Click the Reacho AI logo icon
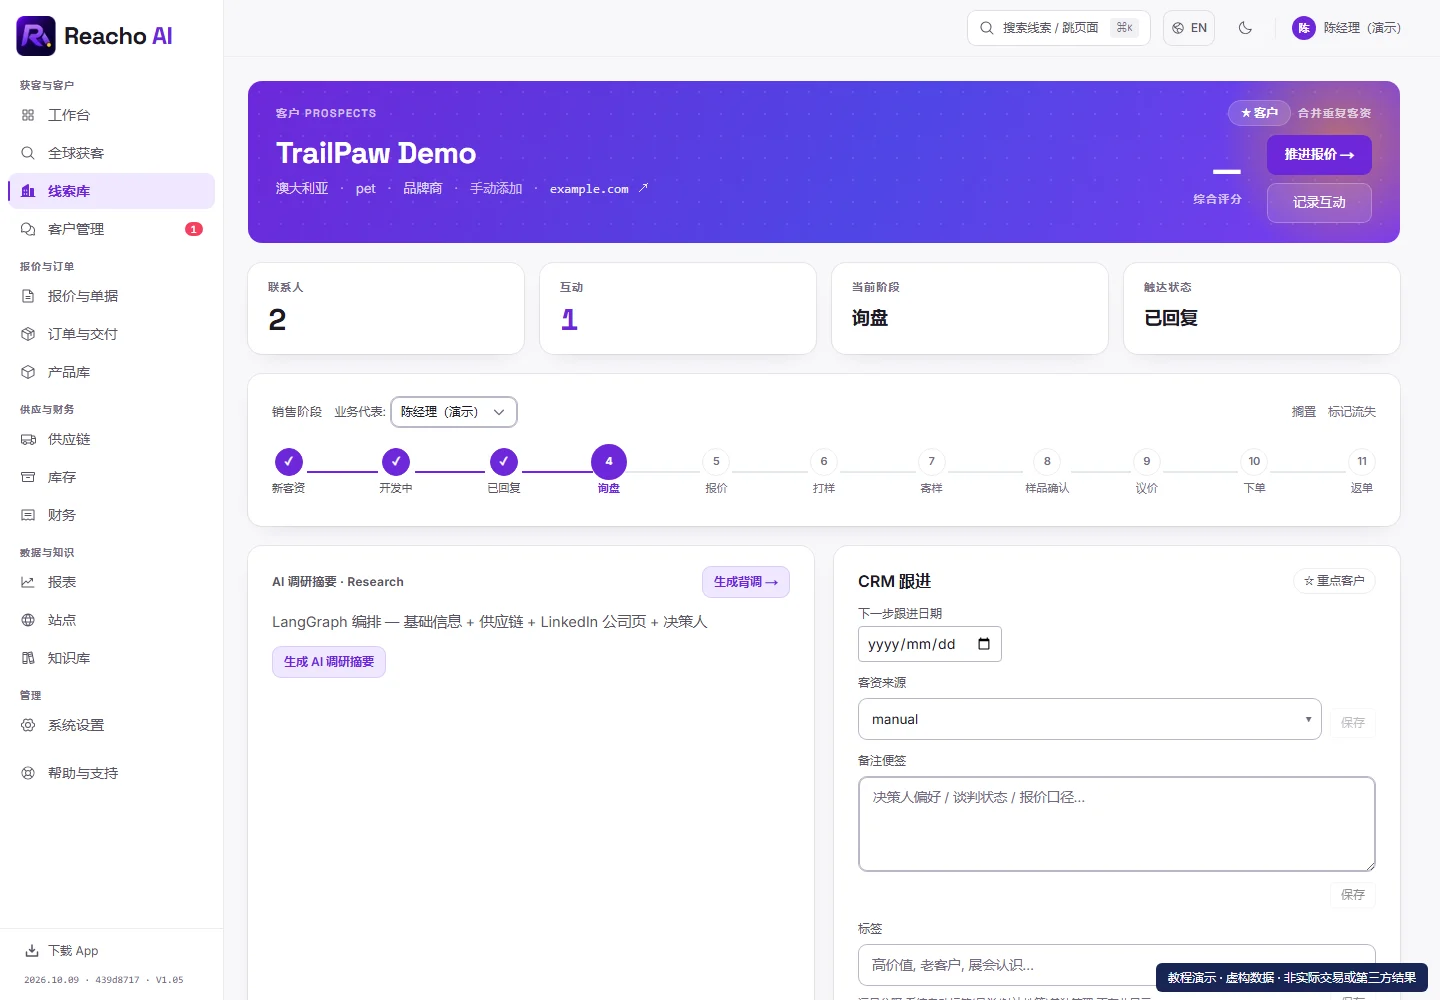The width and height of the screenshot is (1440, 1000). coord(36,36)
